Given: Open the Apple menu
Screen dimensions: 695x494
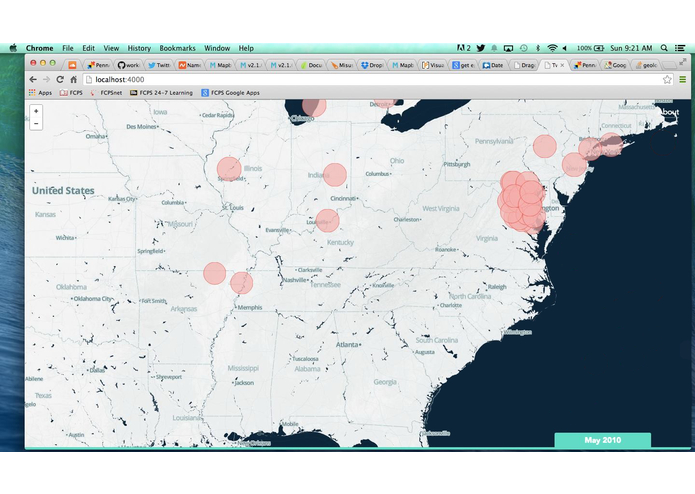Looking at the screenshot, I should coord(13,48).
